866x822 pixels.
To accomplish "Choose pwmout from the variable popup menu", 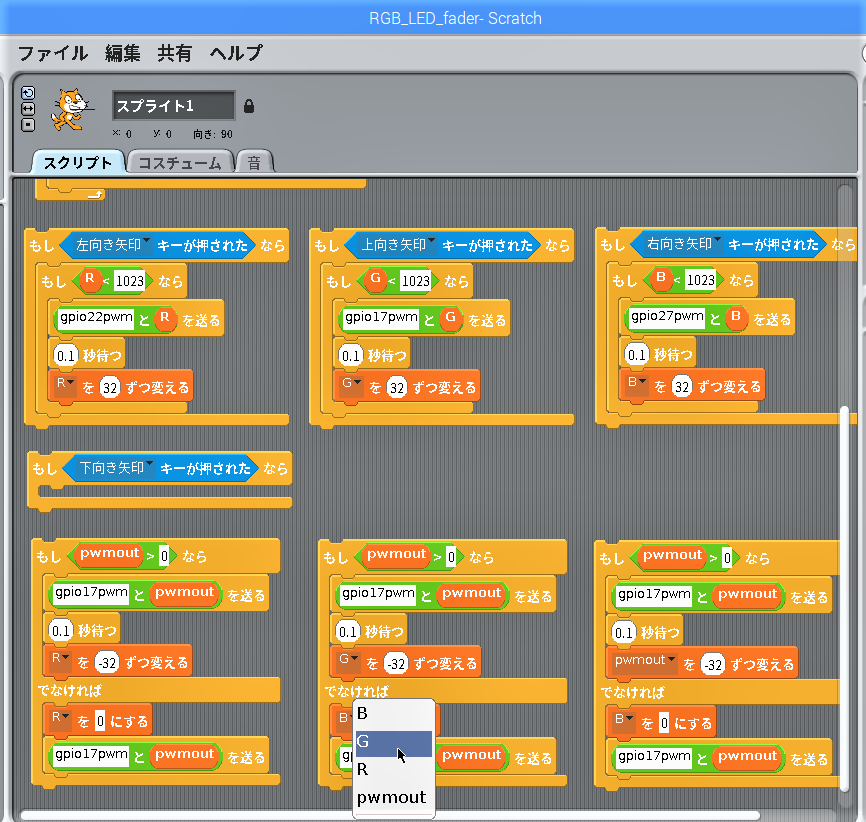I will click(394, 798).
